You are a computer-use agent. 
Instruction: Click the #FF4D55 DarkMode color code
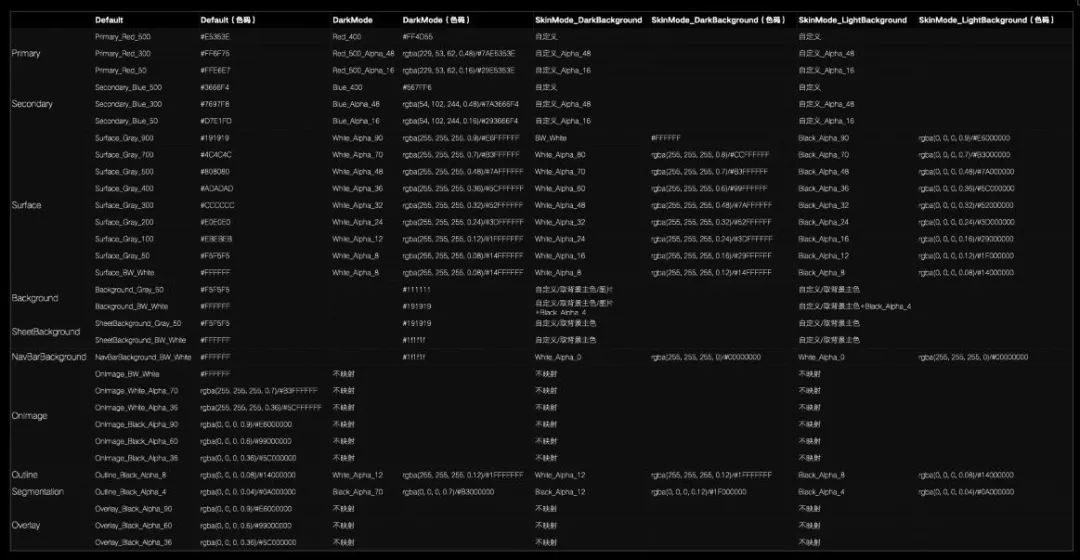[x=418, y=36]
